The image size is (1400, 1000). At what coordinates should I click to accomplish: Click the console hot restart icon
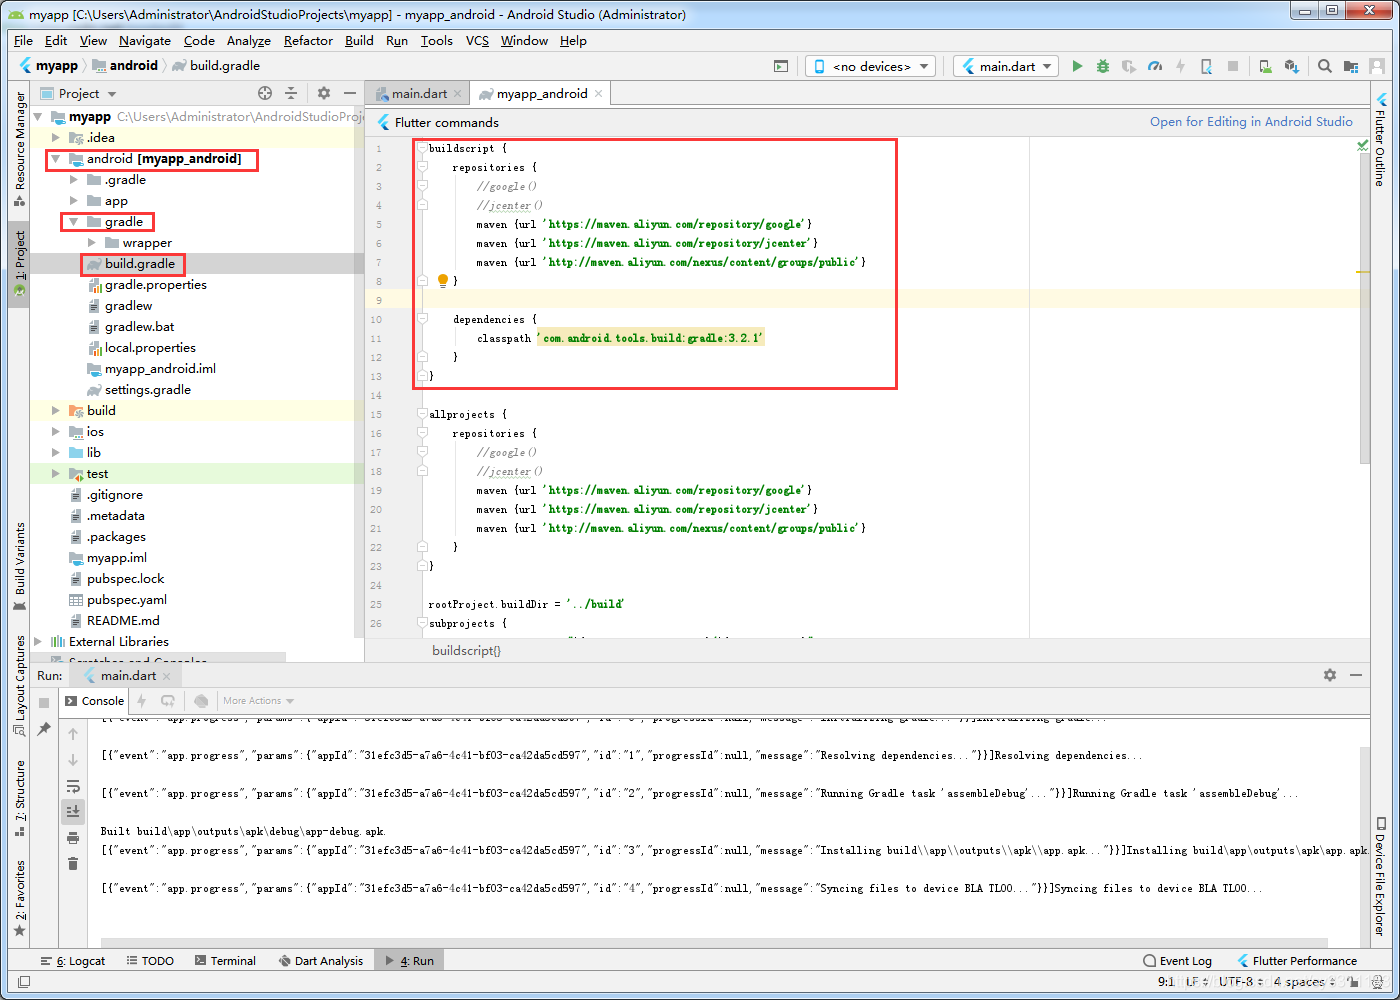tap(168, 701)
